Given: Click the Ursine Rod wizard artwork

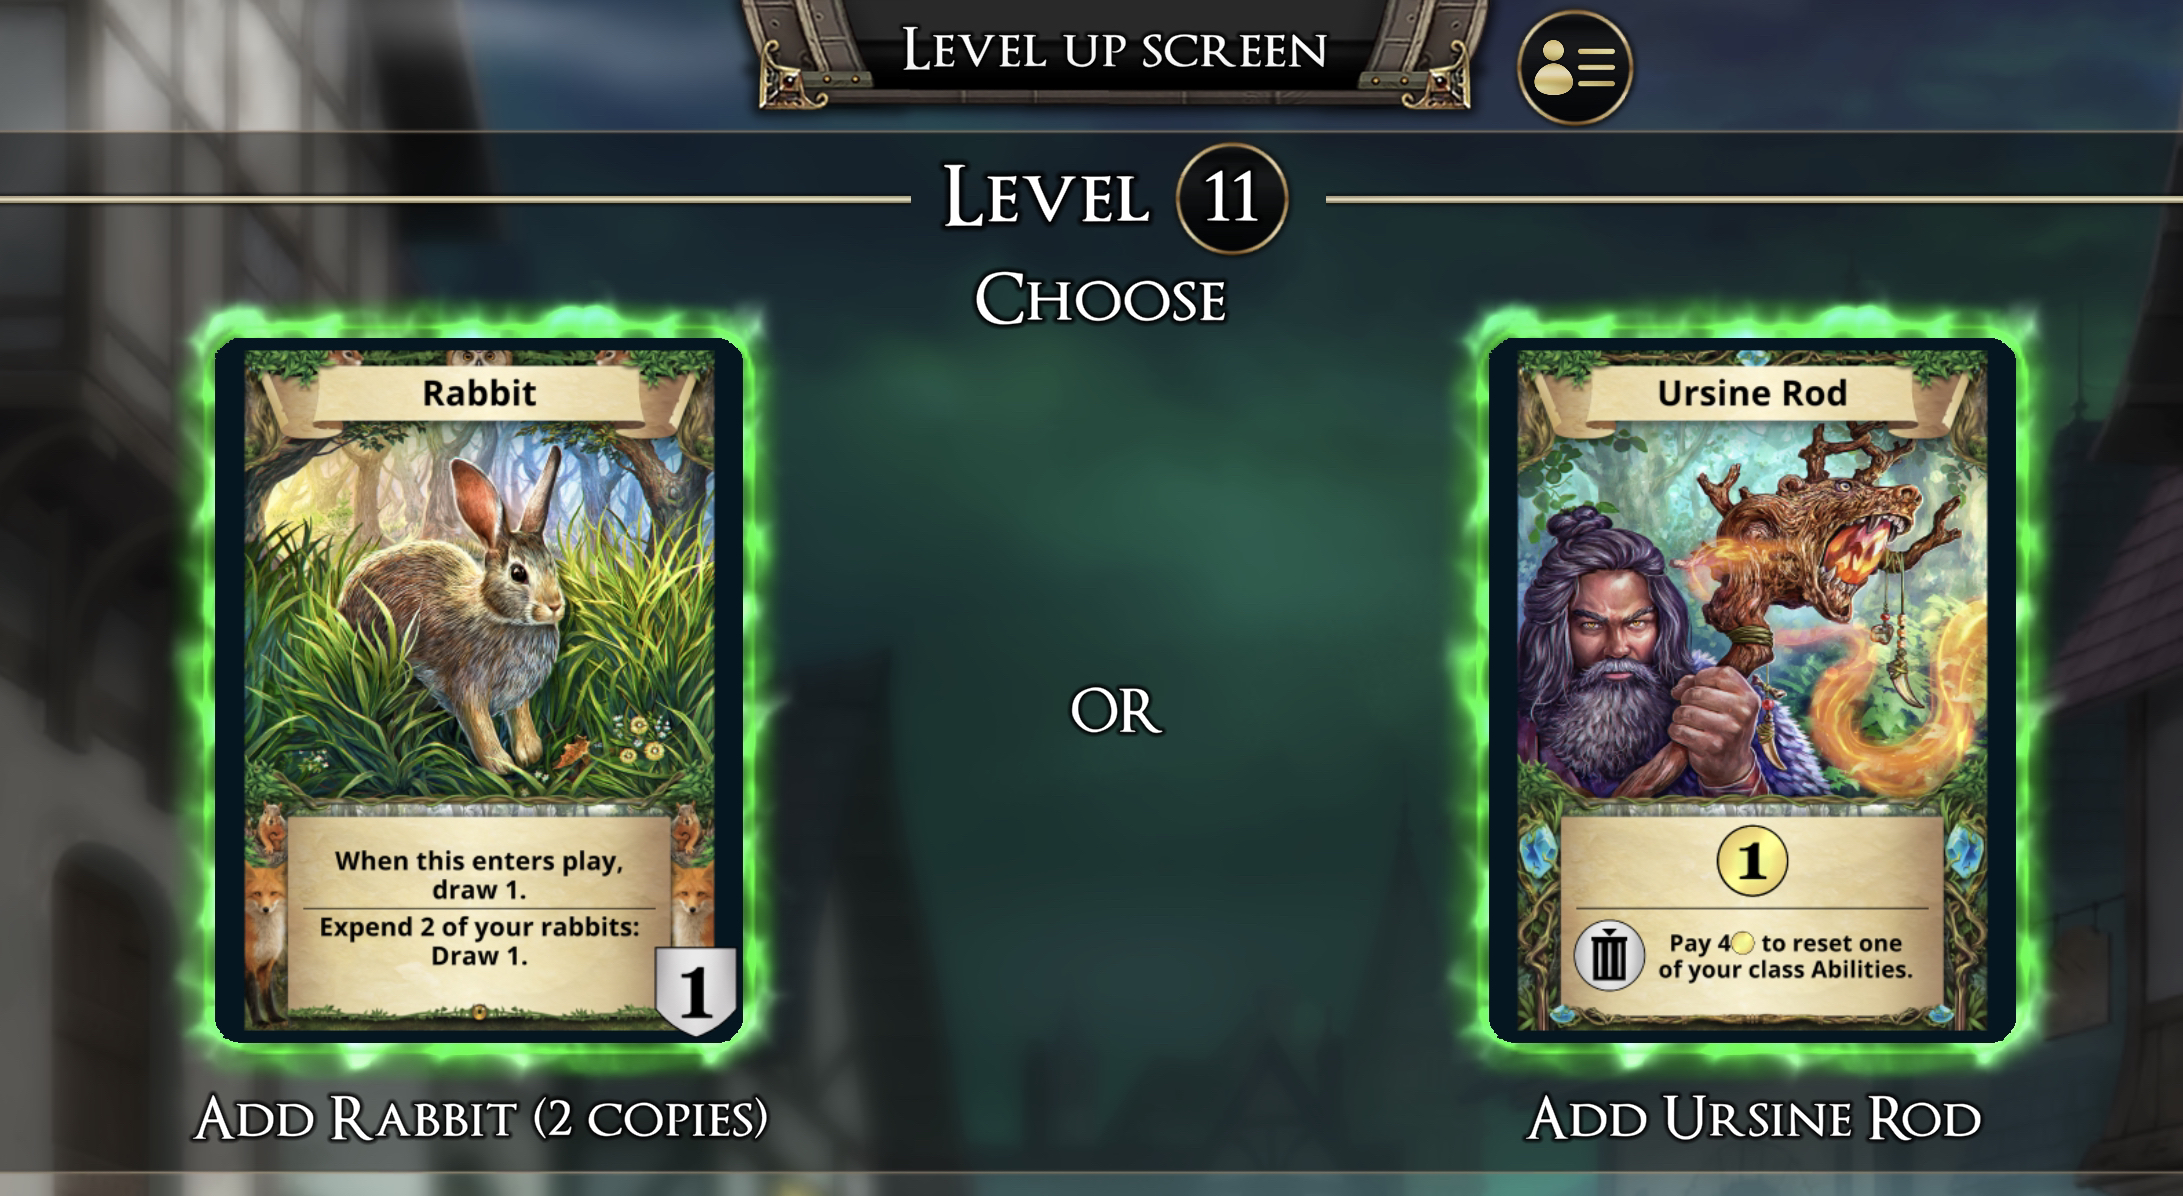Looking at the screenshot, I should point(1752,612).
